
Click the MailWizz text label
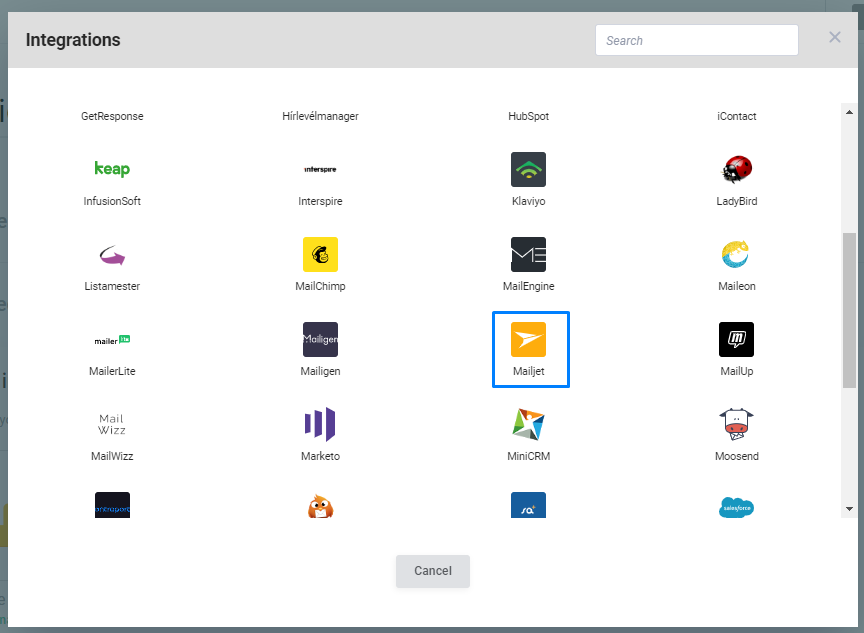[112, 456]
